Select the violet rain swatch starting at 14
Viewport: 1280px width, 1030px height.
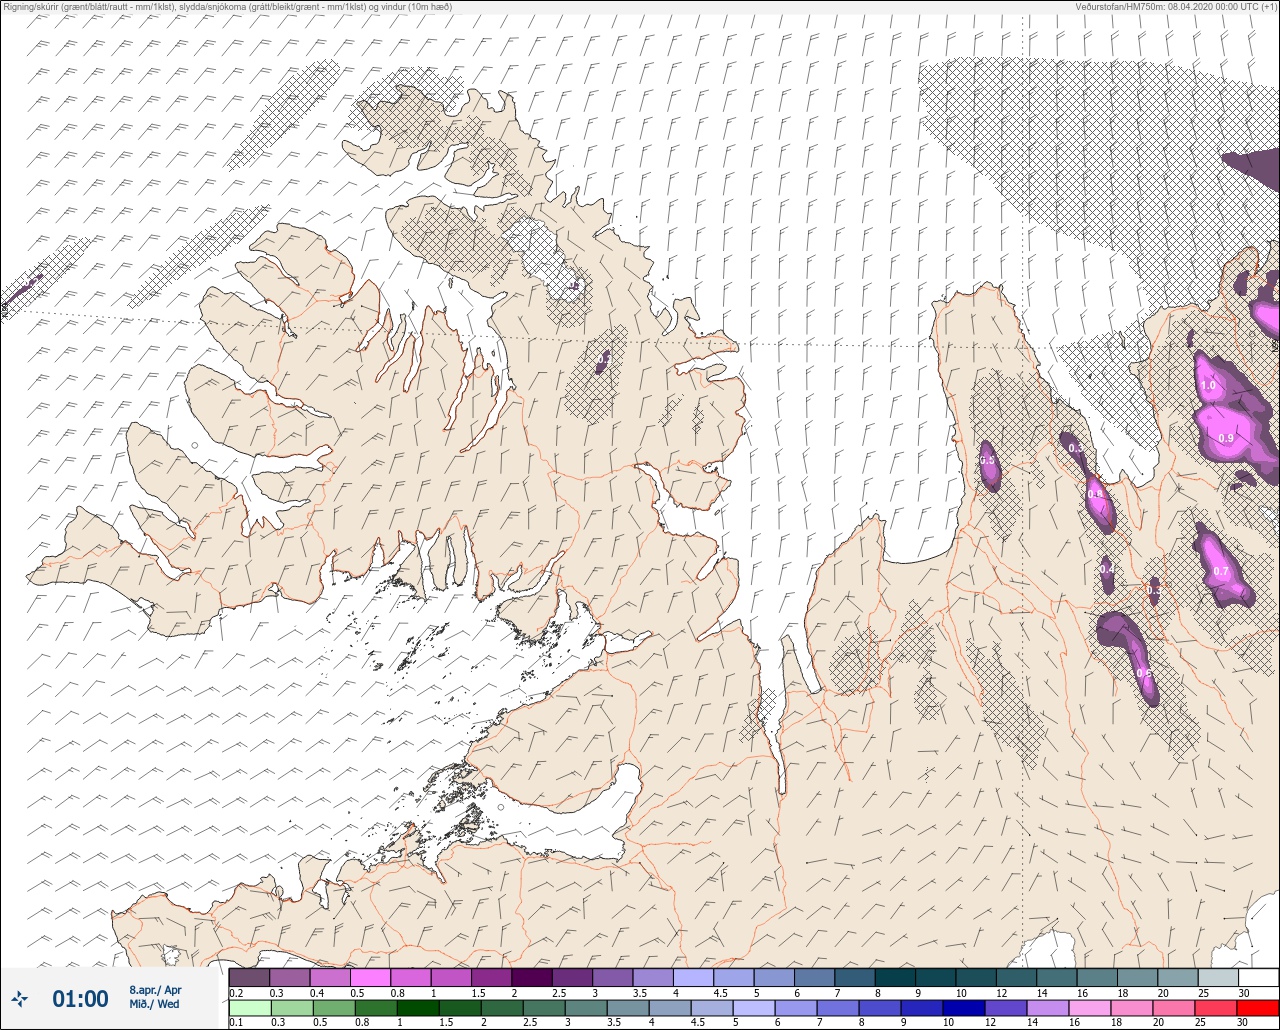(x=1047, y=1007)
